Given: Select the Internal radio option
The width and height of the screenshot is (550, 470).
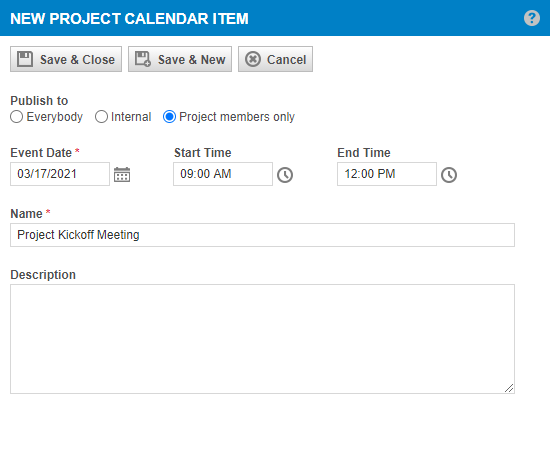Looking at the screenshot, I should pos(101,117).
